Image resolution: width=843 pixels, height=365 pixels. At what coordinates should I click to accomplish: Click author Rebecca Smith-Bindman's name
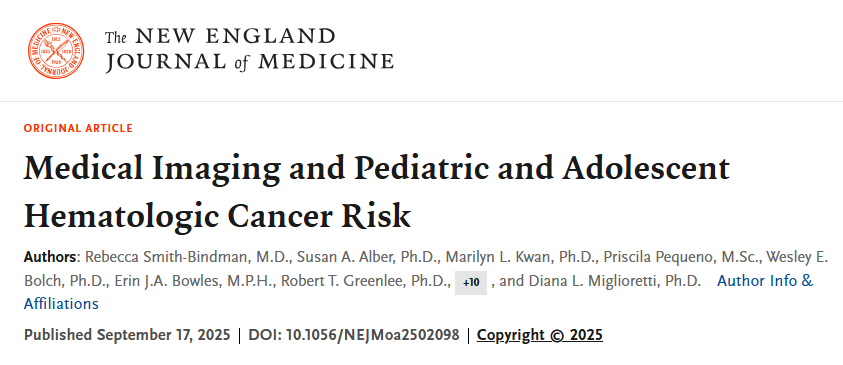[167, 257]
